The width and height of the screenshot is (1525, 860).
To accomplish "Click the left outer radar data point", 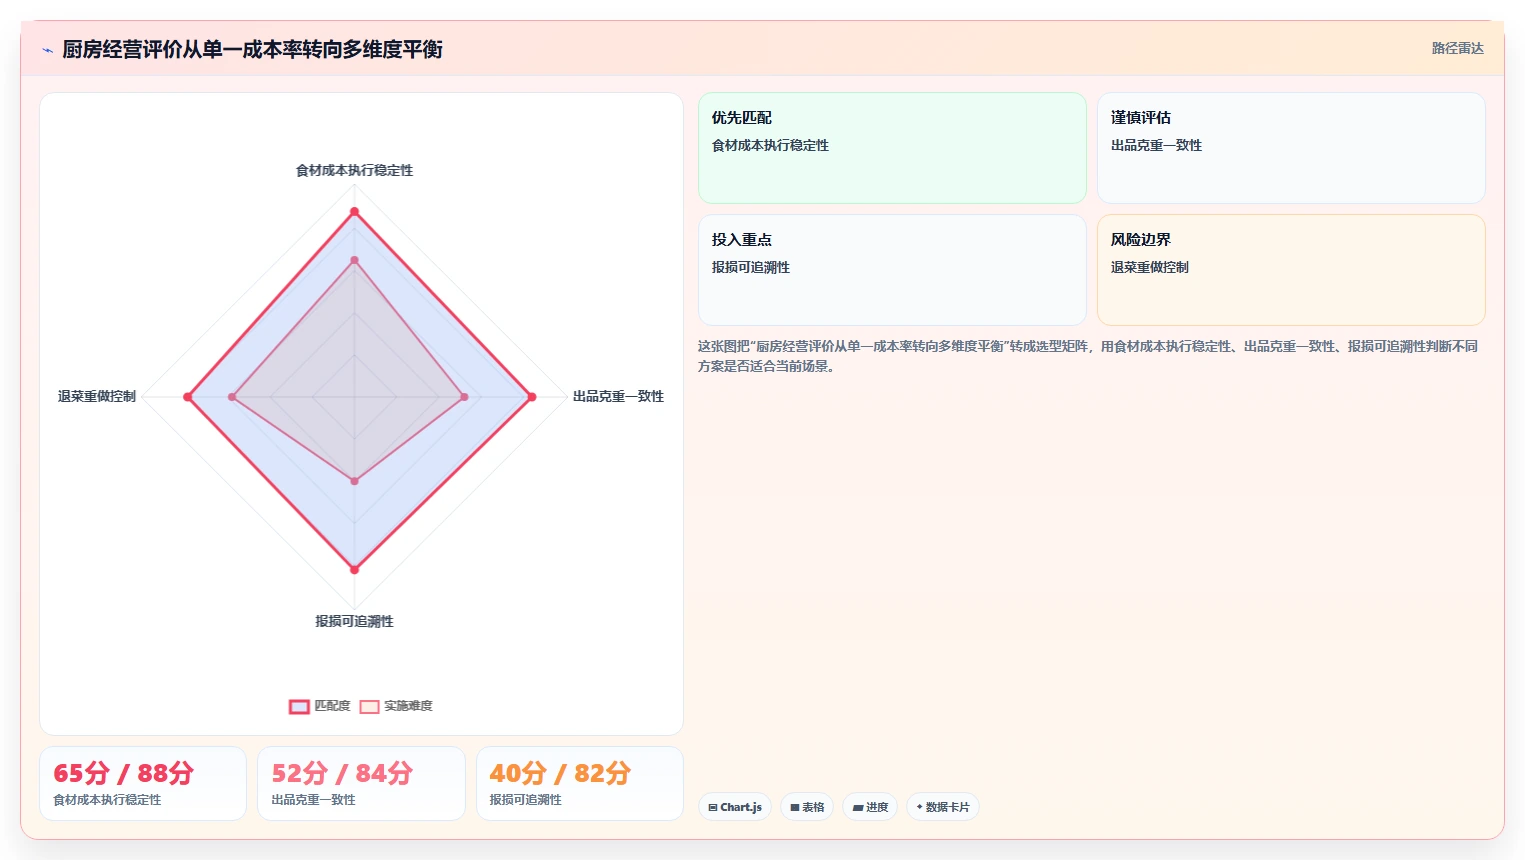I will tap(188, 397).
